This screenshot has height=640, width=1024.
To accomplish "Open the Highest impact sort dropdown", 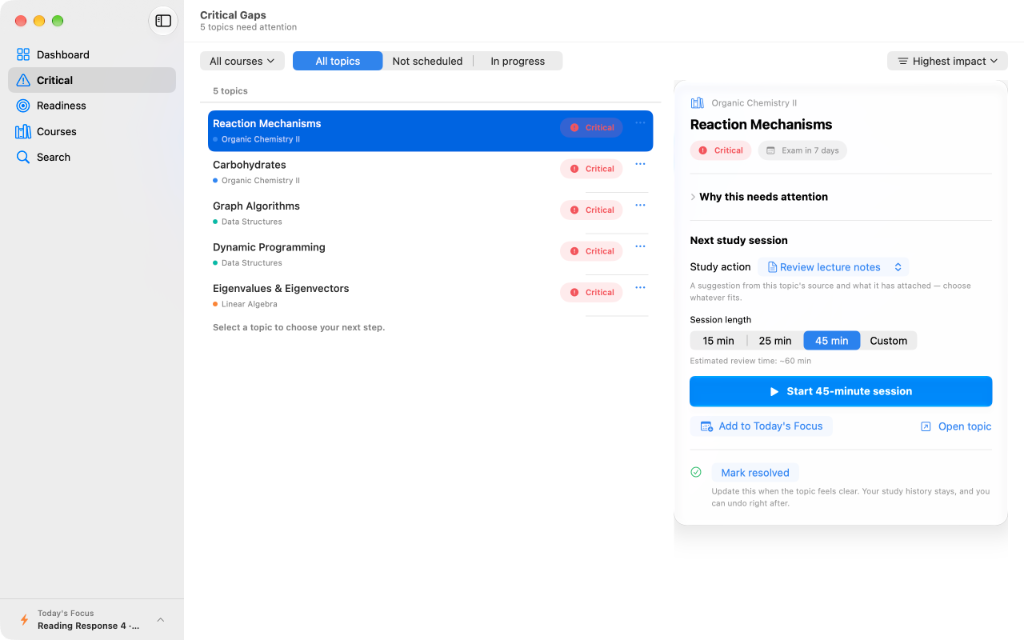I will point(948,61).
